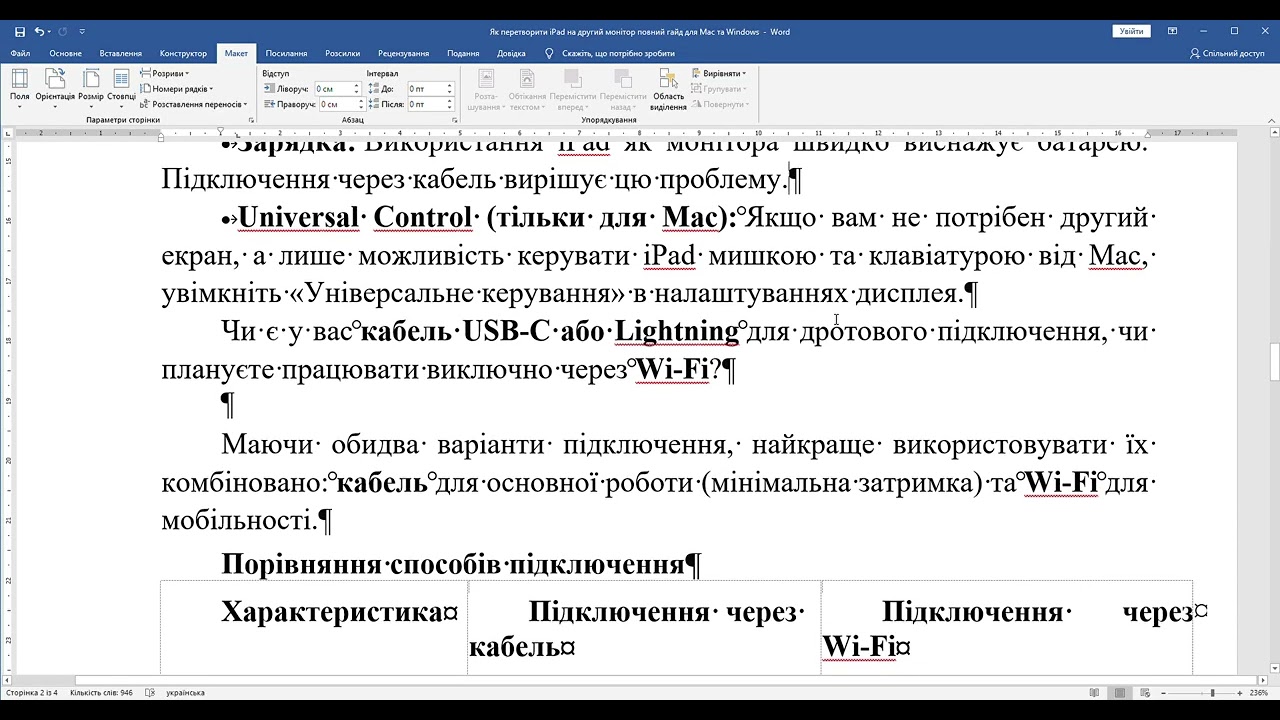Open the proofing check icon in status bar
Viewport: 1280px width, 720px height.
point(150,692)
